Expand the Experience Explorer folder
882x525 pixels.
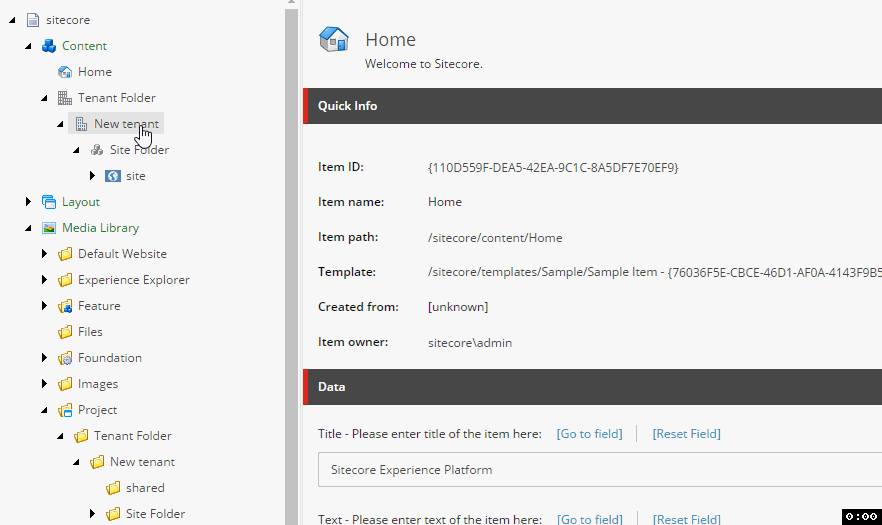coord(44,280)
